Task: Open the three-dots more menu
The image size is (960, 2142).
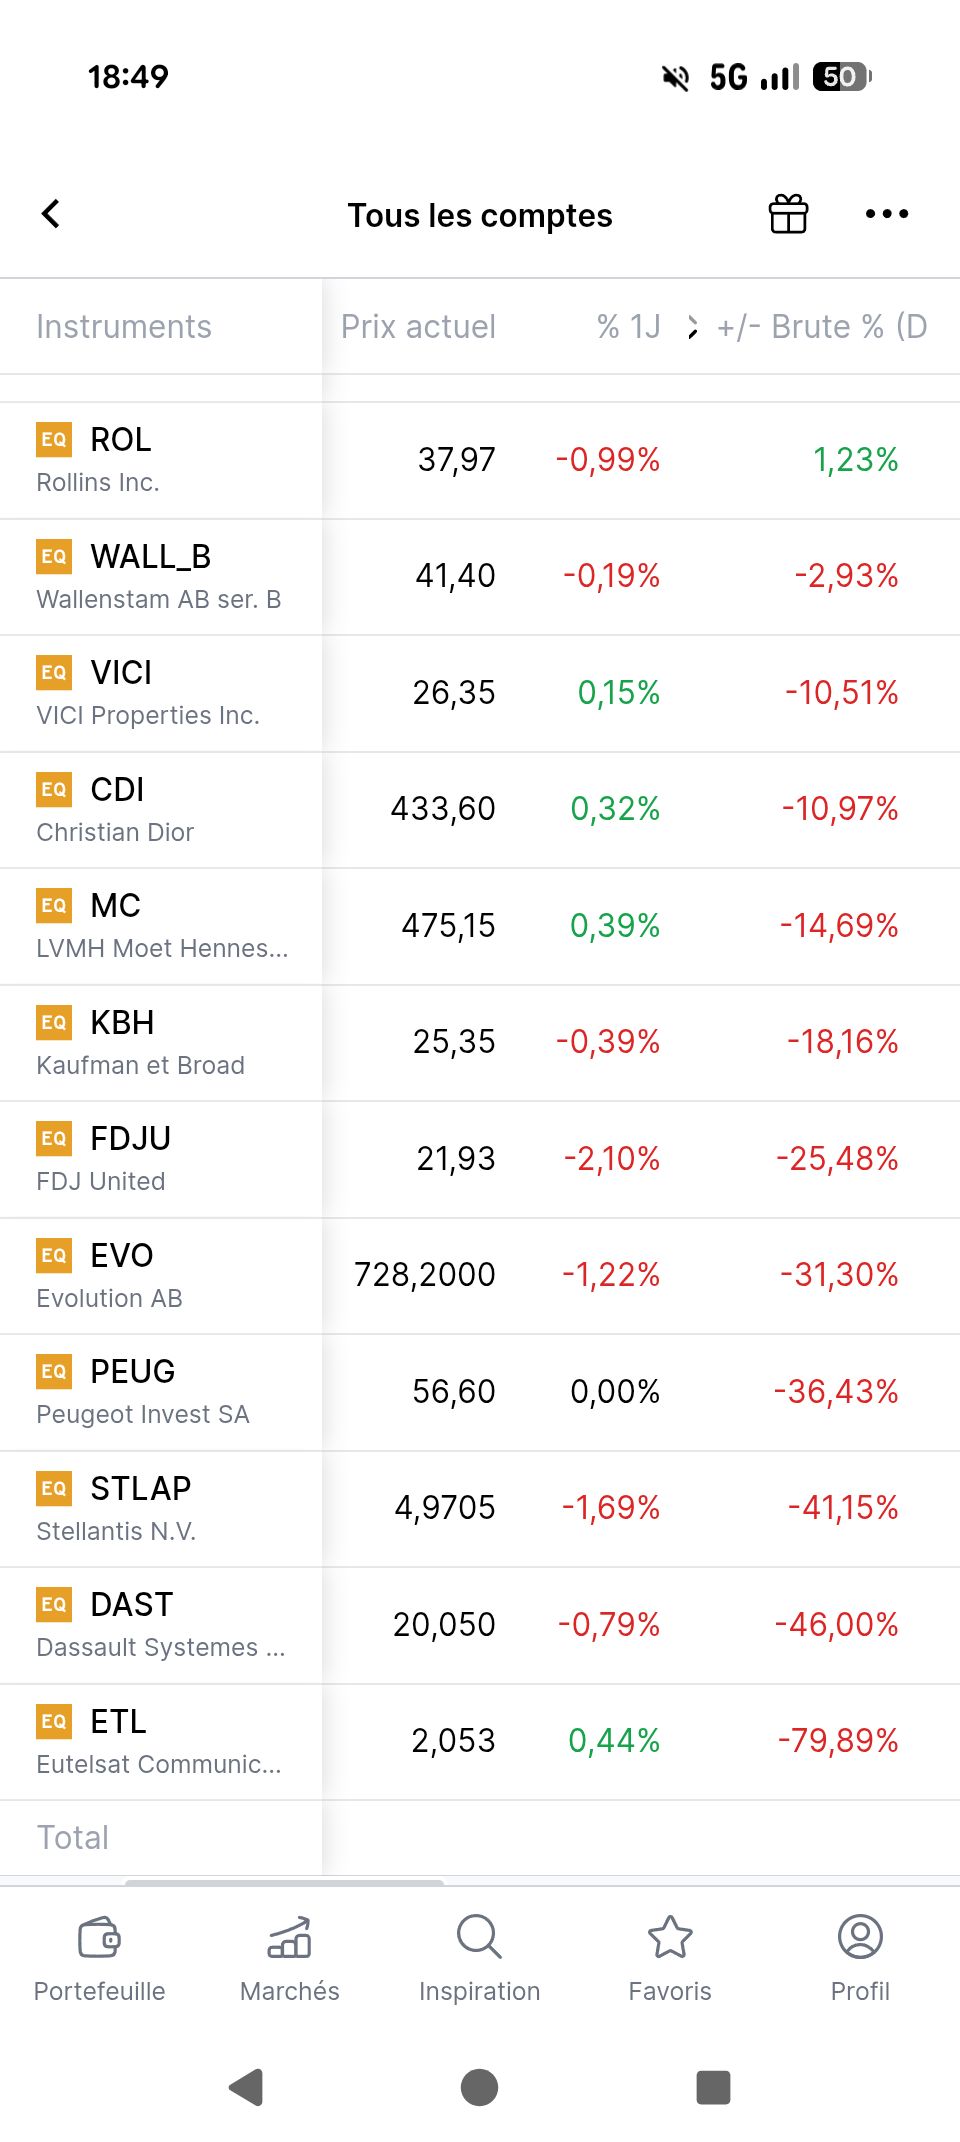Action: 887,213
